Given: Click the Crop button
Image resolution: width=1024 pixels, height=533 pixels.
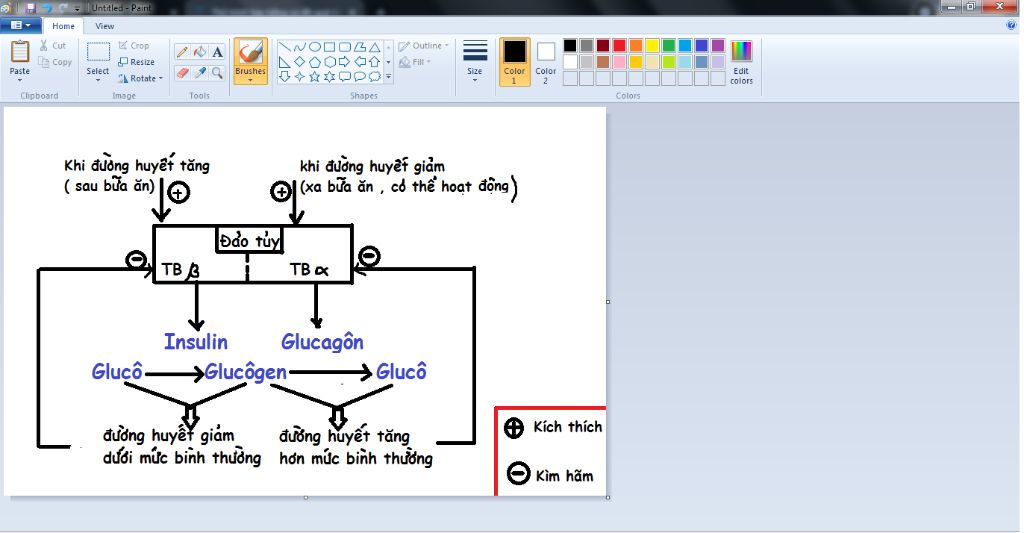Looking at the screenshot, I should (134, 46).
